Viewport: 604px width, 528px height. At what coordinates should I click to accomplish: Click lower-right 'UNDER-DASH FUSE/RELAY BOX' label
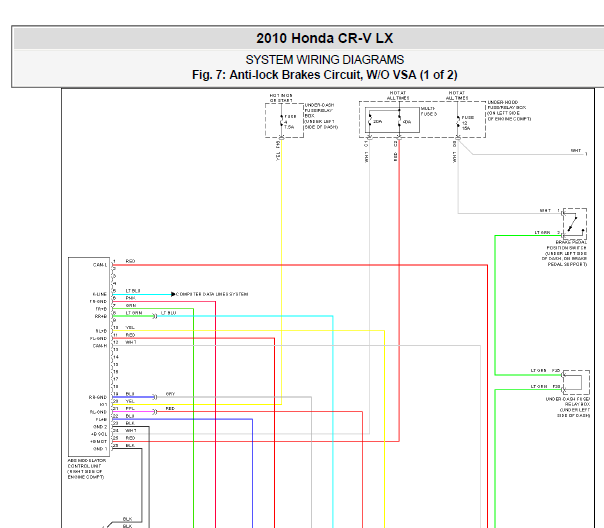[567, 407]
